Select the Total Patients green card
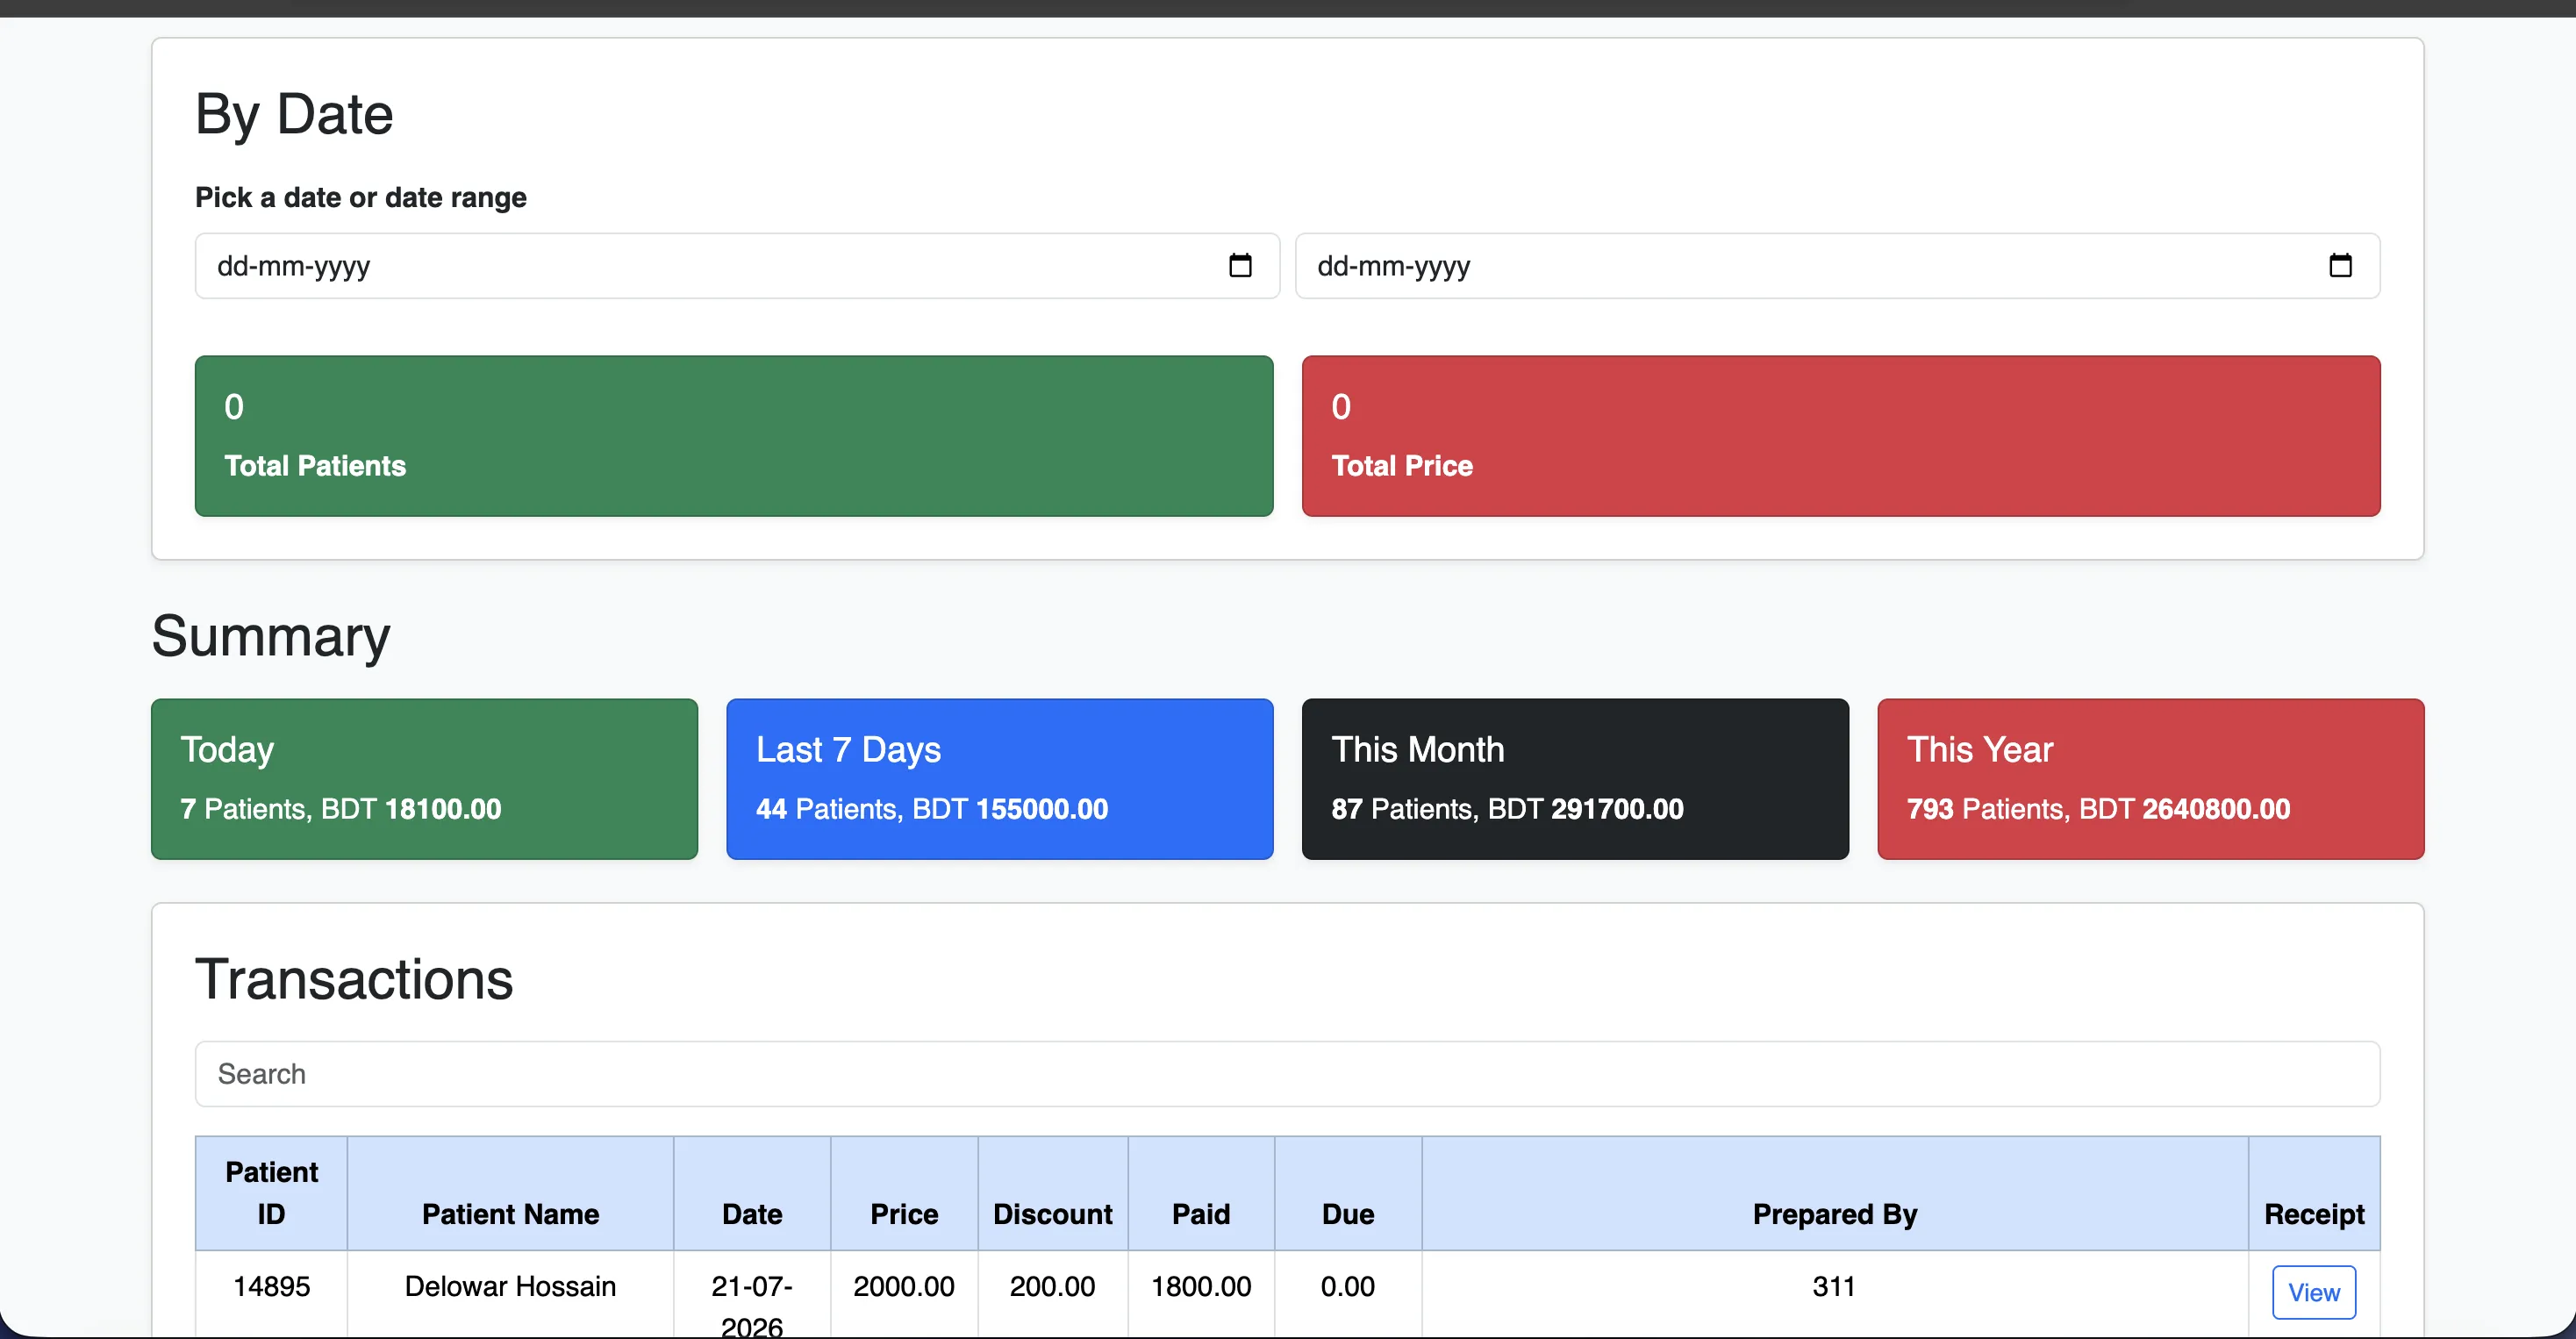The image size is (2576, 1339). (734, 436)
